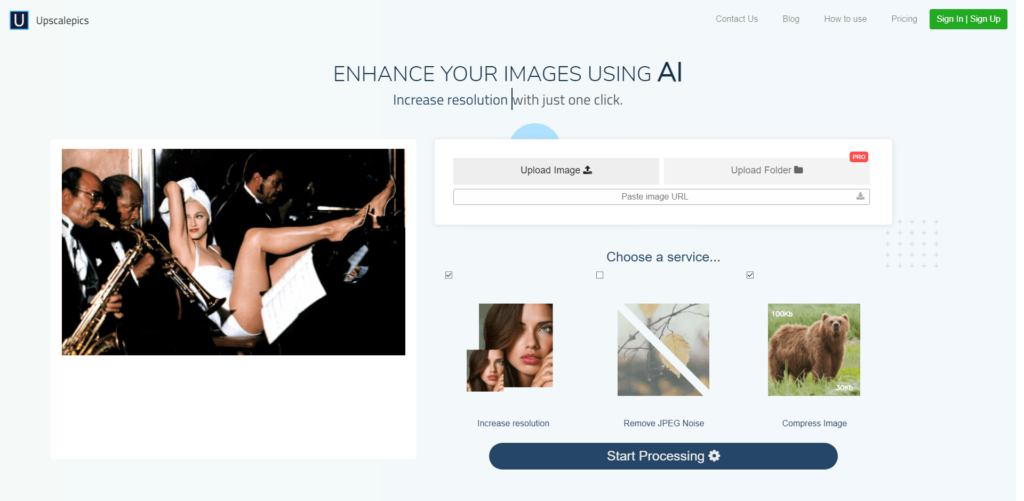
Task: Click the Sign In | Sign Up button
Action: [968, 19]
